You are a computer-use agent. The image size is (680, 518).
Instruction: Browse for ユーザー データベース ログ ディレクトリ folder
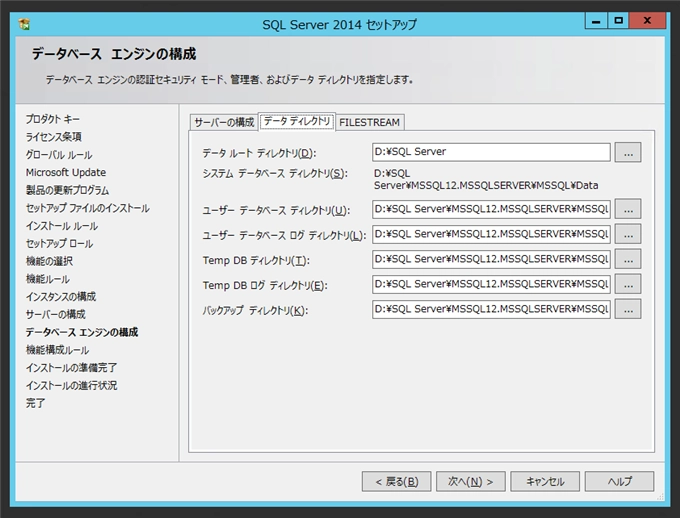(628, 234)
